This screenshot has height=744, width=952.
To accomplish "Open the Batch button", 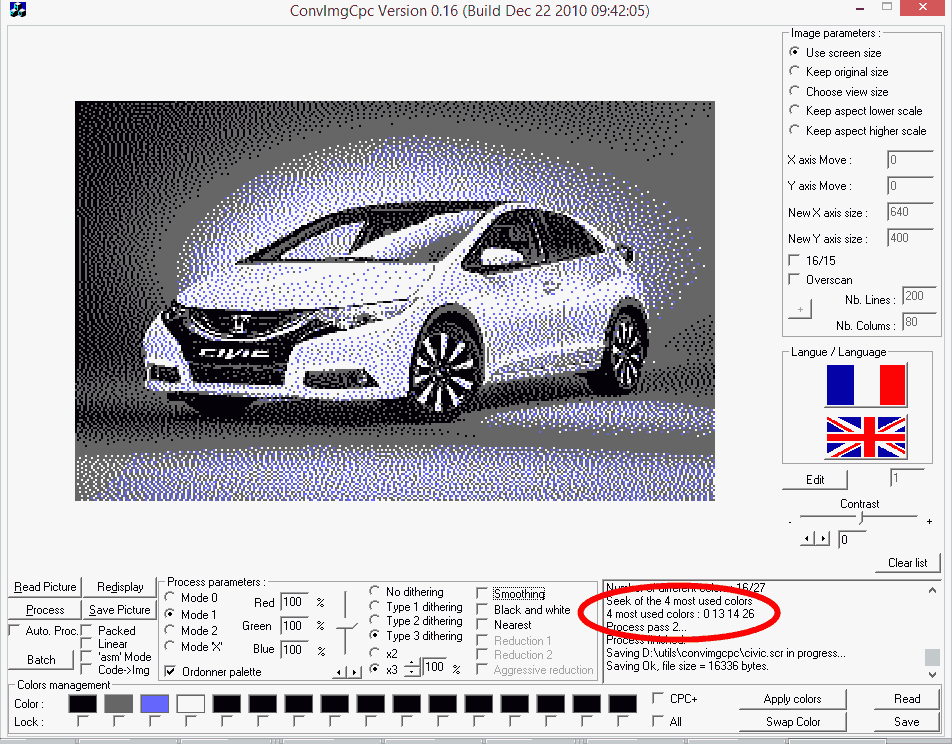I will pyautogui.click(x=41, y=660).
